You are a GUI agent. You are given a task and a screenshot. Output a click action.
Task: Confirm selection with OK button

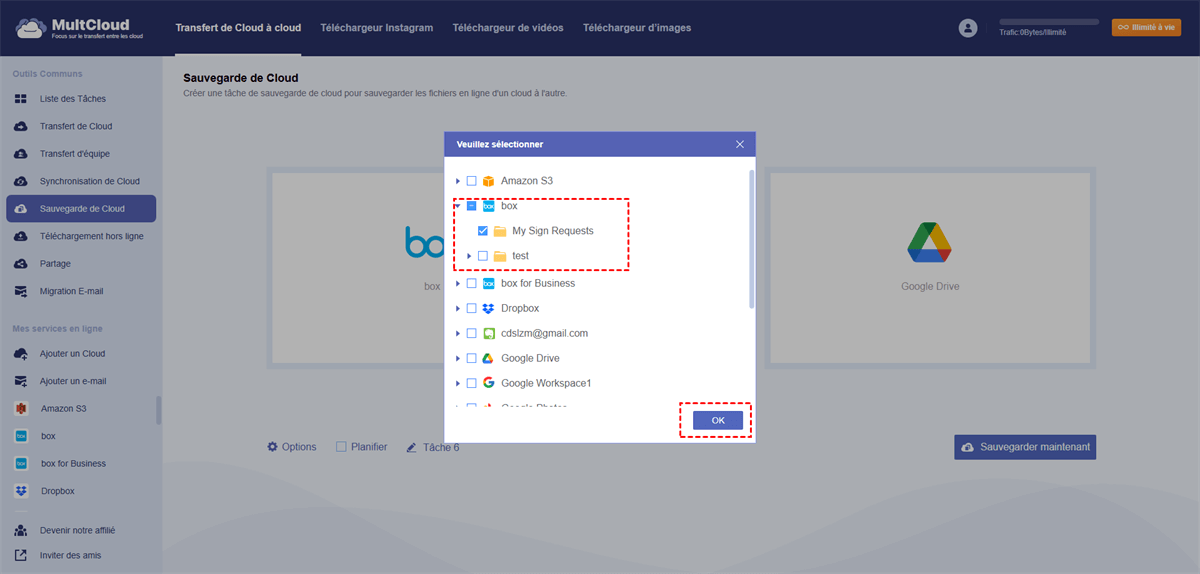(x=718, y=421)
